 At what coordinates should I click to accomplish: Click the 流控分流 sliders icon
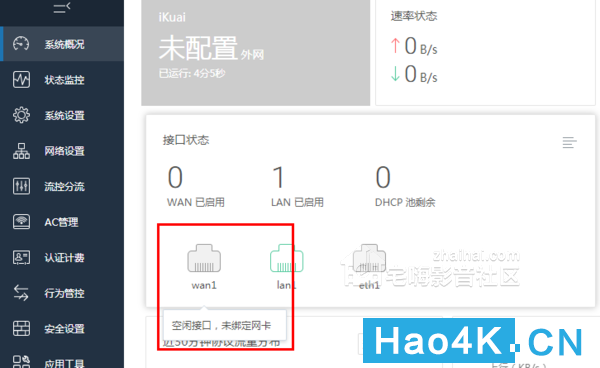tap(21, 186)
